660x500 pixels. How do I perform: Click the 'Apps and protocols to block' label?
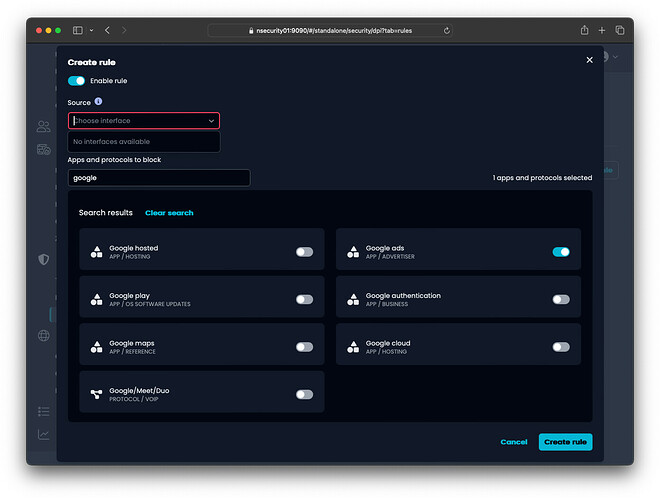pyautogui.click(x=114, y=160)
